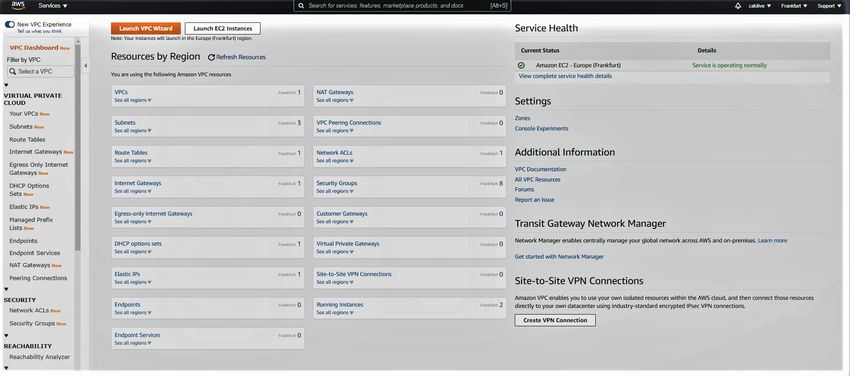850x376 pixels.
Task: Click the search magnifier in the top bar
Action: pos(302,5)
